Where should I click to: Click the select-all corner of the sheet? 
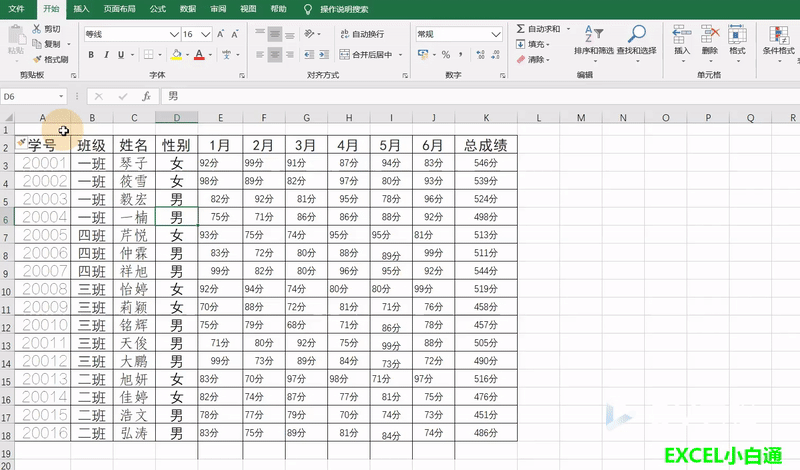(7, 117)
